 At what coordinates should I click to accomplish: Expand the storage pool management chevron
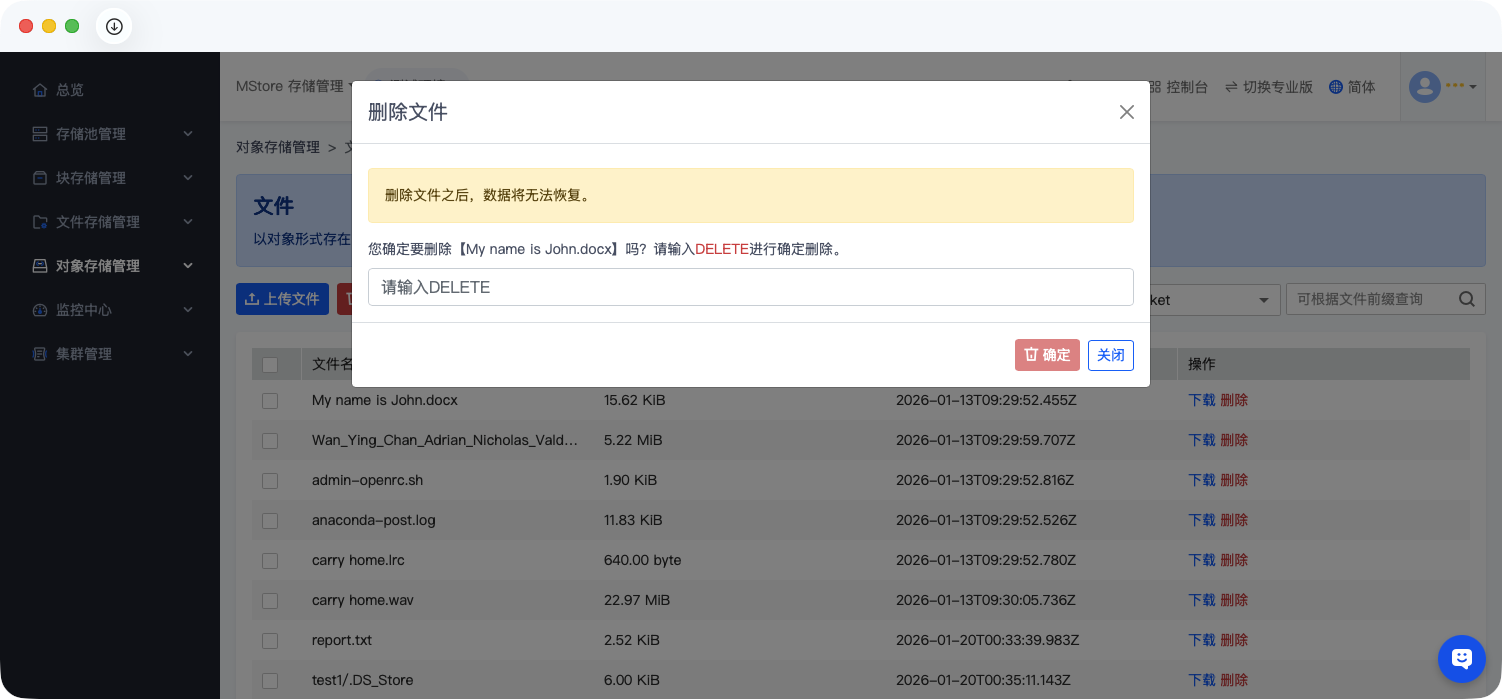pos(188,134)
